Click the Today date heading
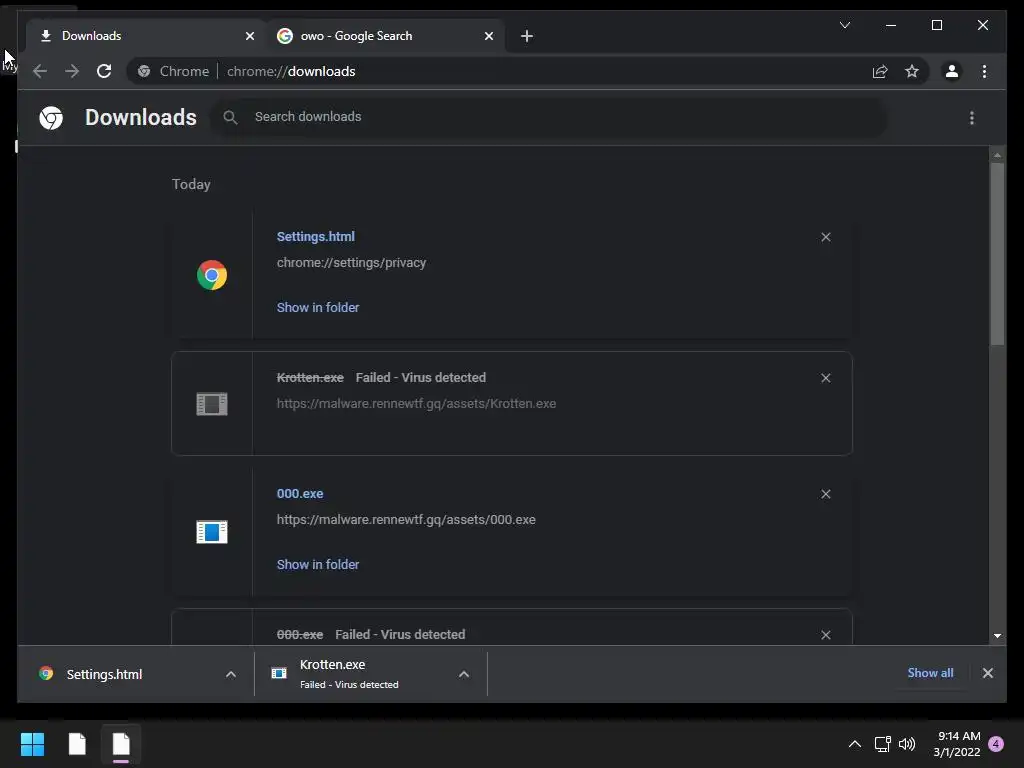 [191, 184]
